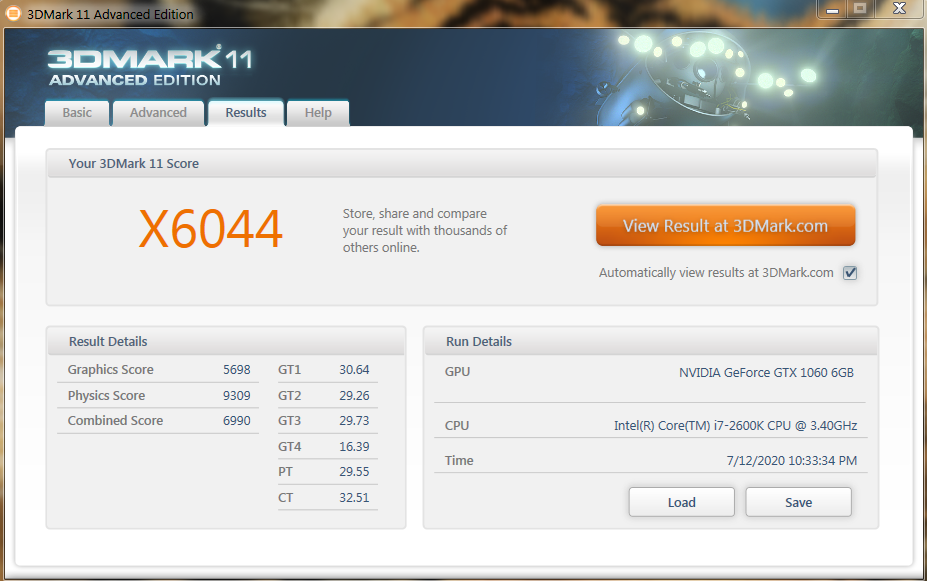
Task: Minimize the 3DMark 11 window
Action: click(x=832, y=9)
